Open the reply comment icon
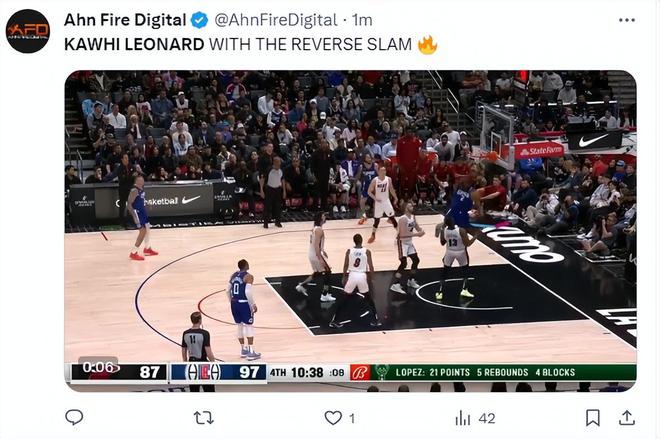Viewport: 660px width, 439px height. coord(74,418)
